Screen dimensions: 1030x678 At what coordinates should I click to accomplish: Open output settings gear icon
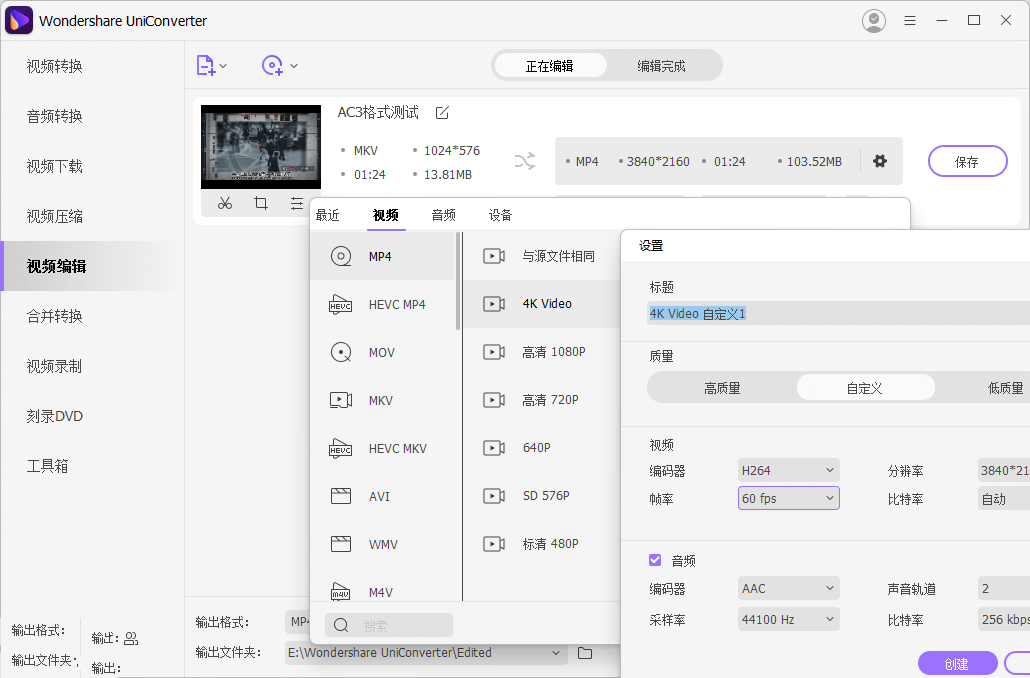tap(880, 161)
